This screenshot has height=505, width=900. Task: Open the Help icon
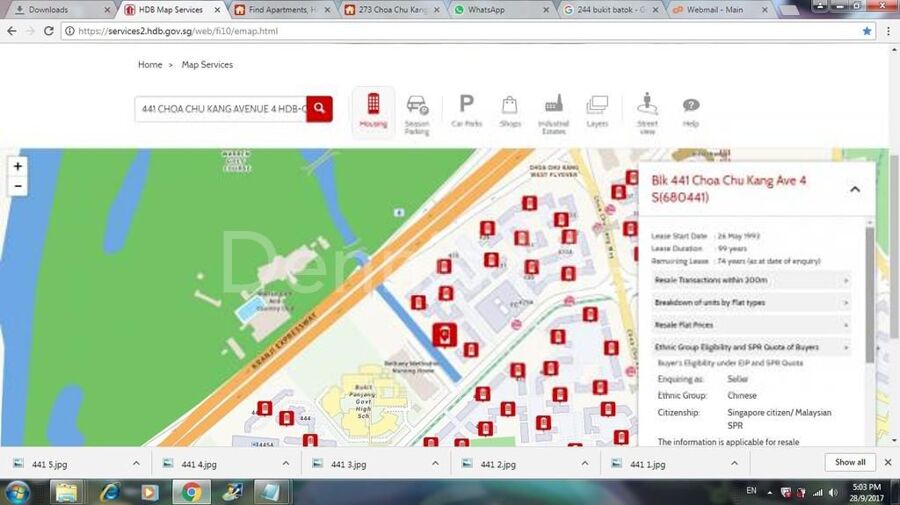coord(691,112)
